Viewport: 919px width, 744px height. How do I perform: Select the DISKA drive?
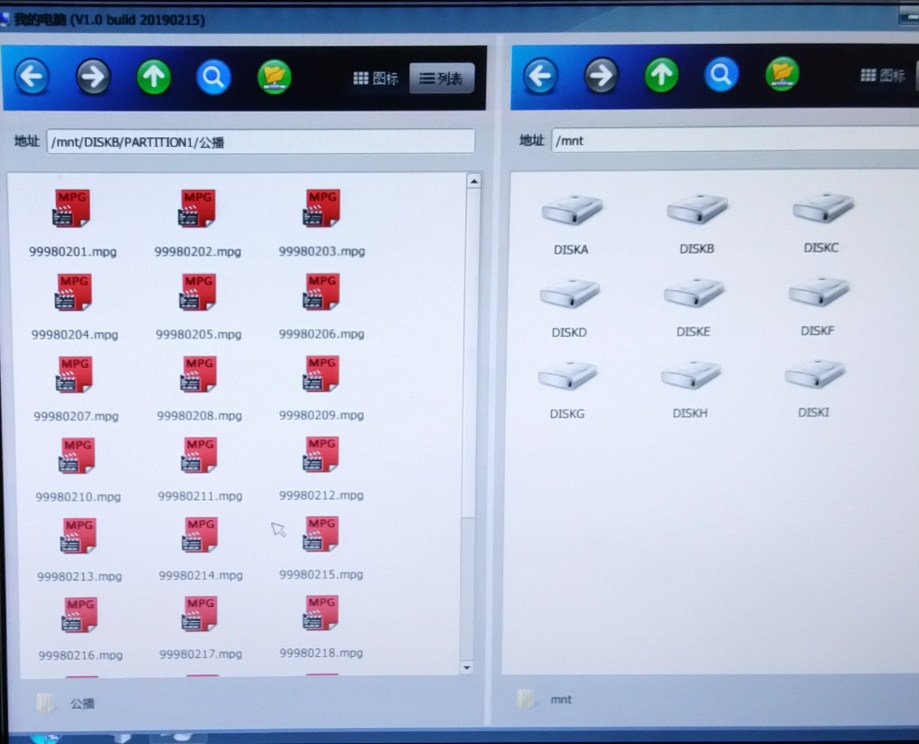tap(571, 222)
